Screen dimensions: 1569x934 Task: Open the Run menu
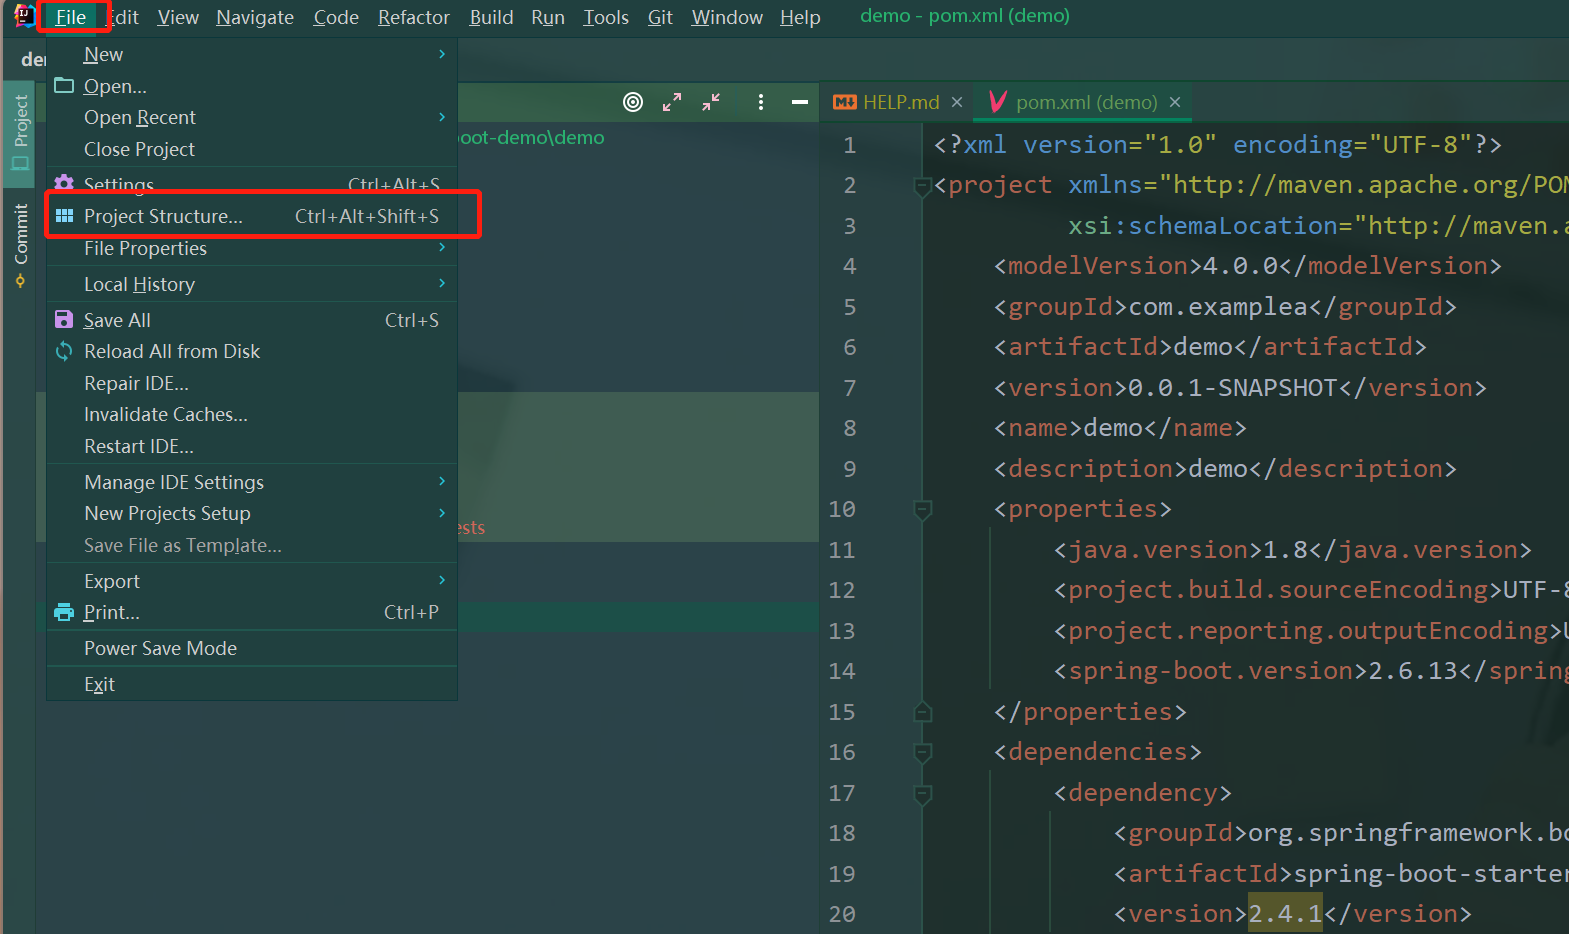click(548, 17)
